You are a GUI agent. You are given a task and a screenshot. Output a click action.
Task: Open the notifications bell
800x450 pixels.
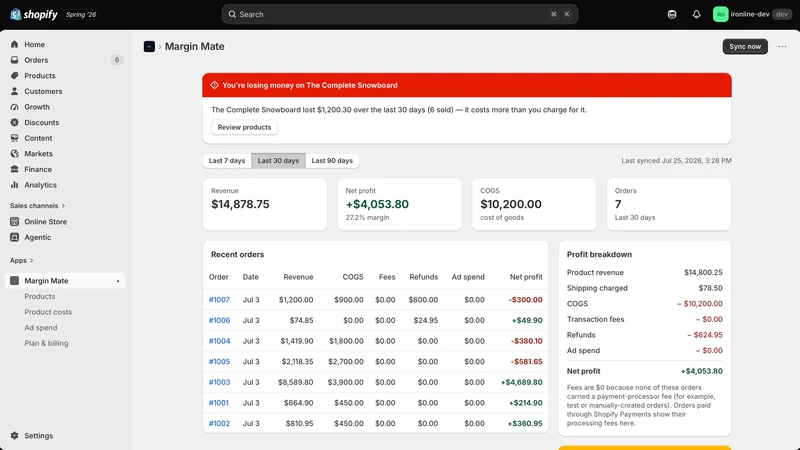696,14
